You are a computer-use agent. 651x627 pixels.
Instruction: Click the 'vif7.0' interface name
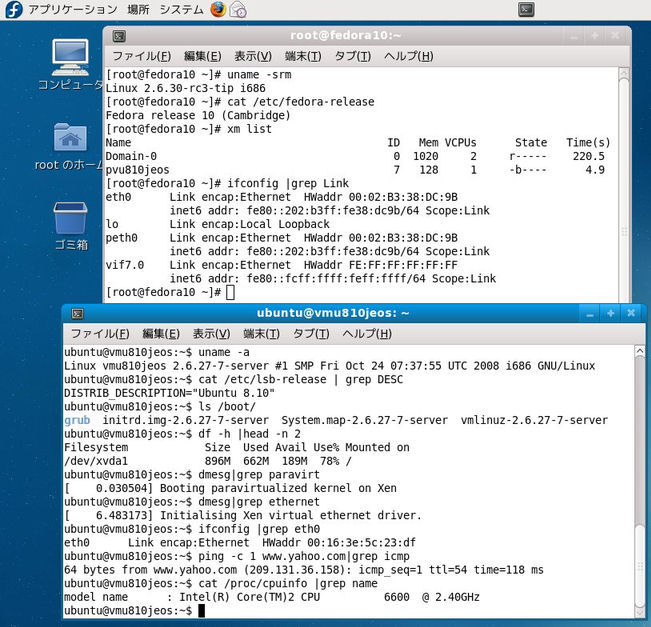coord(125,265)
